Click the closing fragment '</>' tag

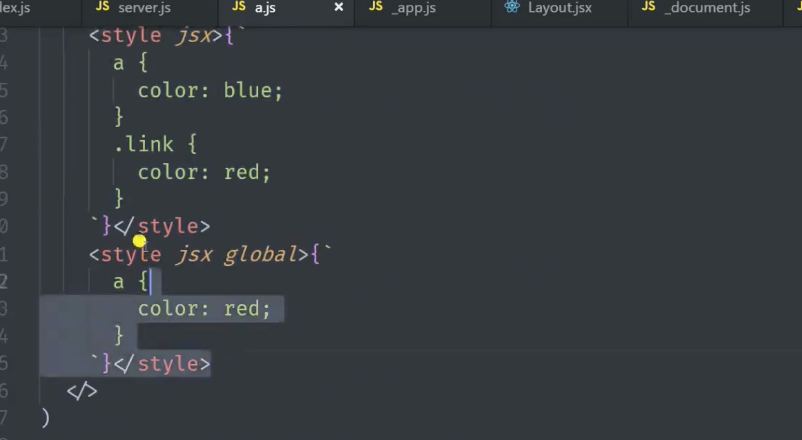point(82,391)
